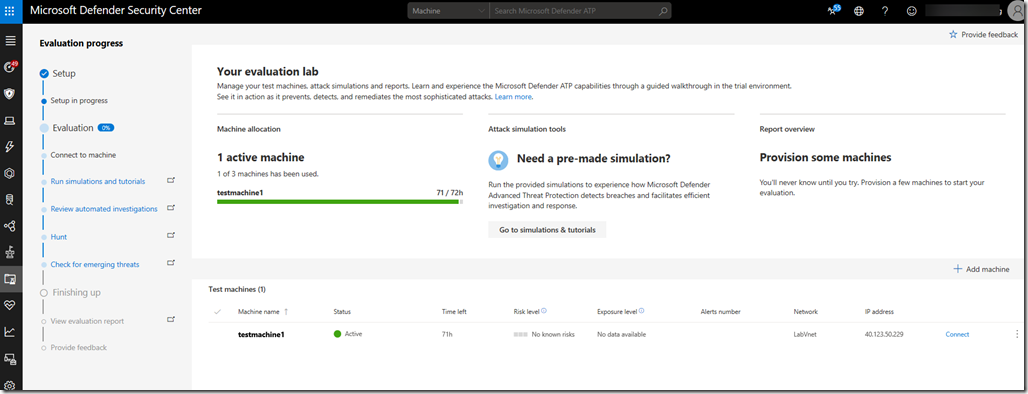Open Run simulations and tutorials step link

[98, 182]
